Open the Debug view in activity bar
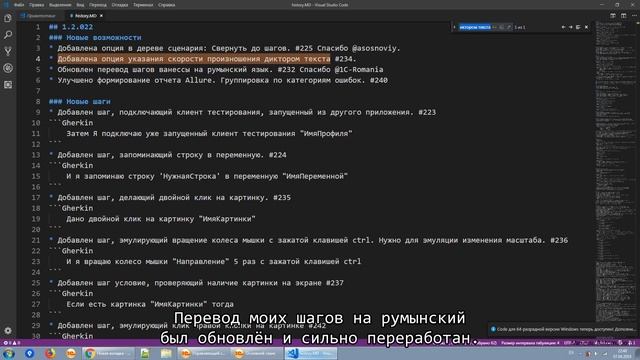Viewport: 640px width, 360px height. pyautogui.click(x=8, y=68)
